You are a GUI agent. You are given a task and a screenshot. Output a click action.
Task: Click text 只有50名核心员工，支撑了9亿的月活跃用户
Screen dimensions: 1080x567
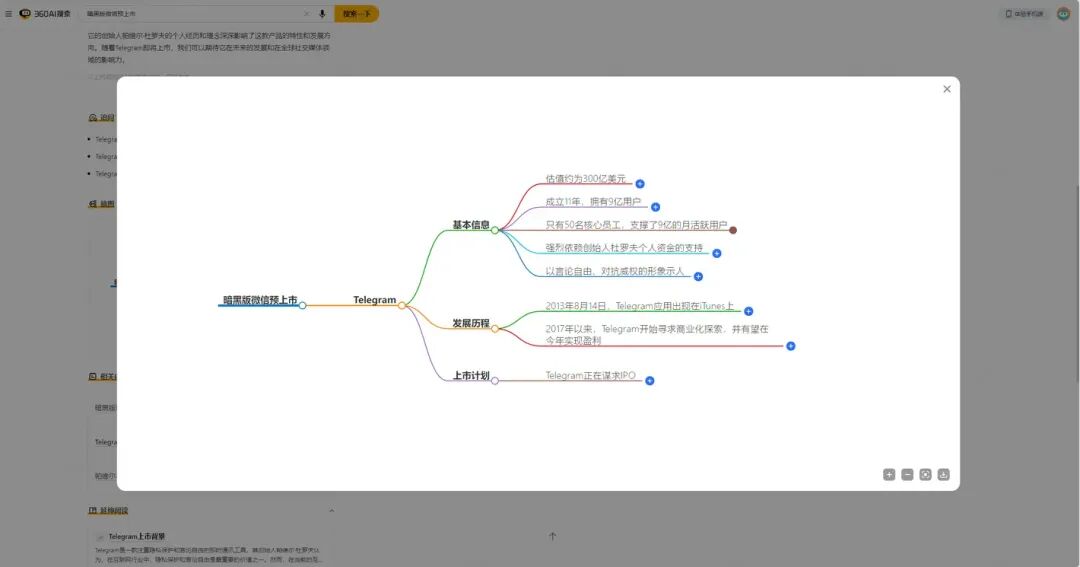point(636,225)
